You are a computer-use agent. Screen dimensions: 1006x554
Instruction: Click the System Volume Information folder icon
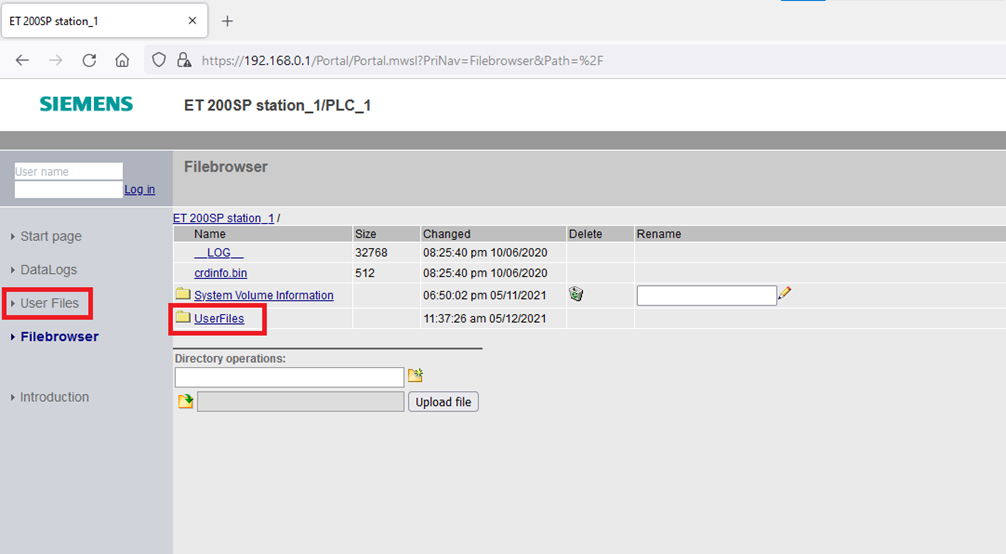point(182,294)
